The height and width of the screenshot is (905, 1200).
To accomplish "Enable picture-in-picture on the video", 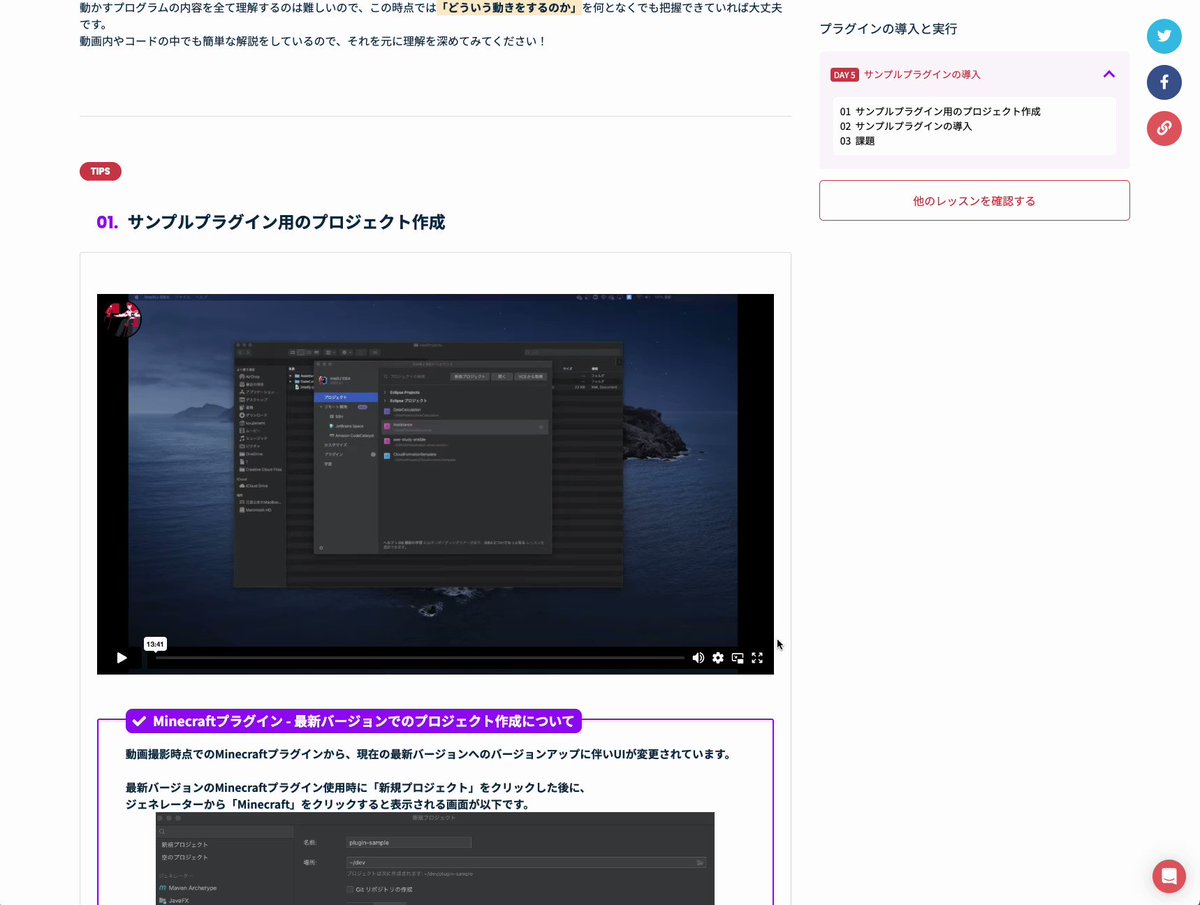I will 738,658.
